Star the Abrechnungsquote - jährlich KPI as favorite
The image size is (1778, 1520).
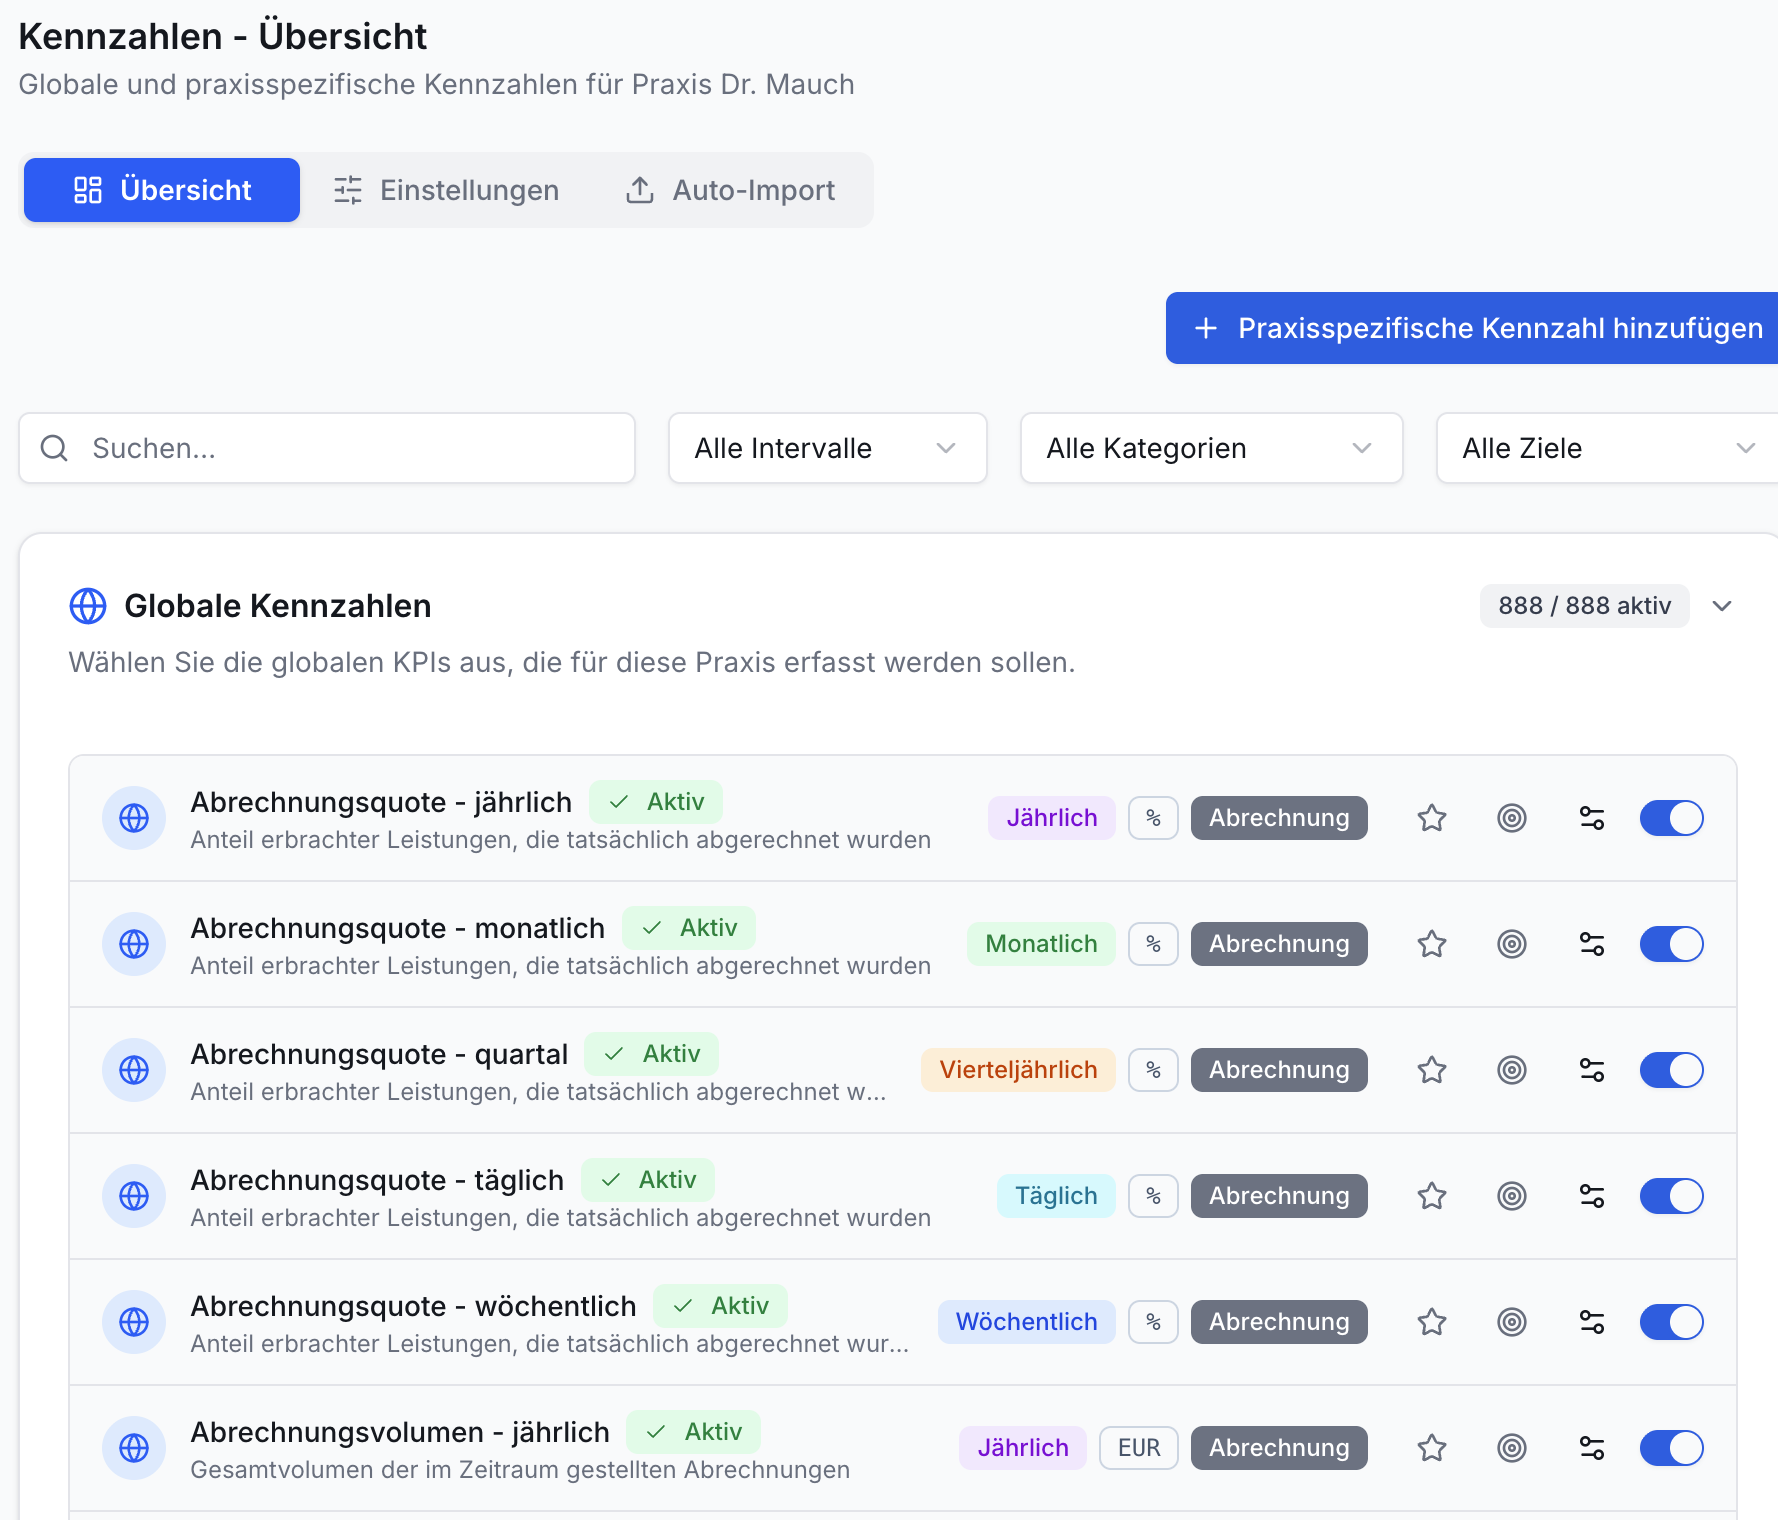[1432, 818]
